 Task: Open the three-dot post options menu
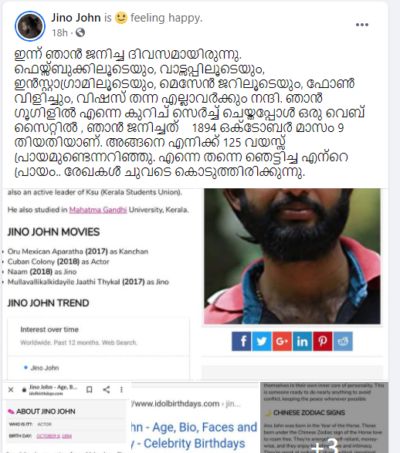362,25
